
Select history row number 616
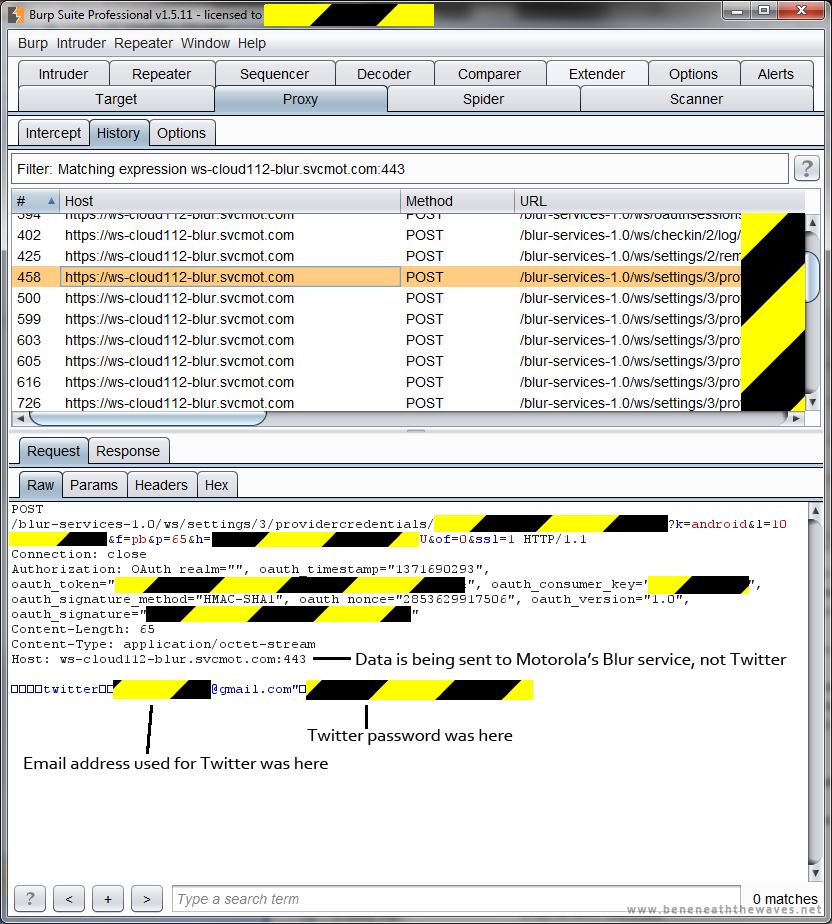pos(376,382)
